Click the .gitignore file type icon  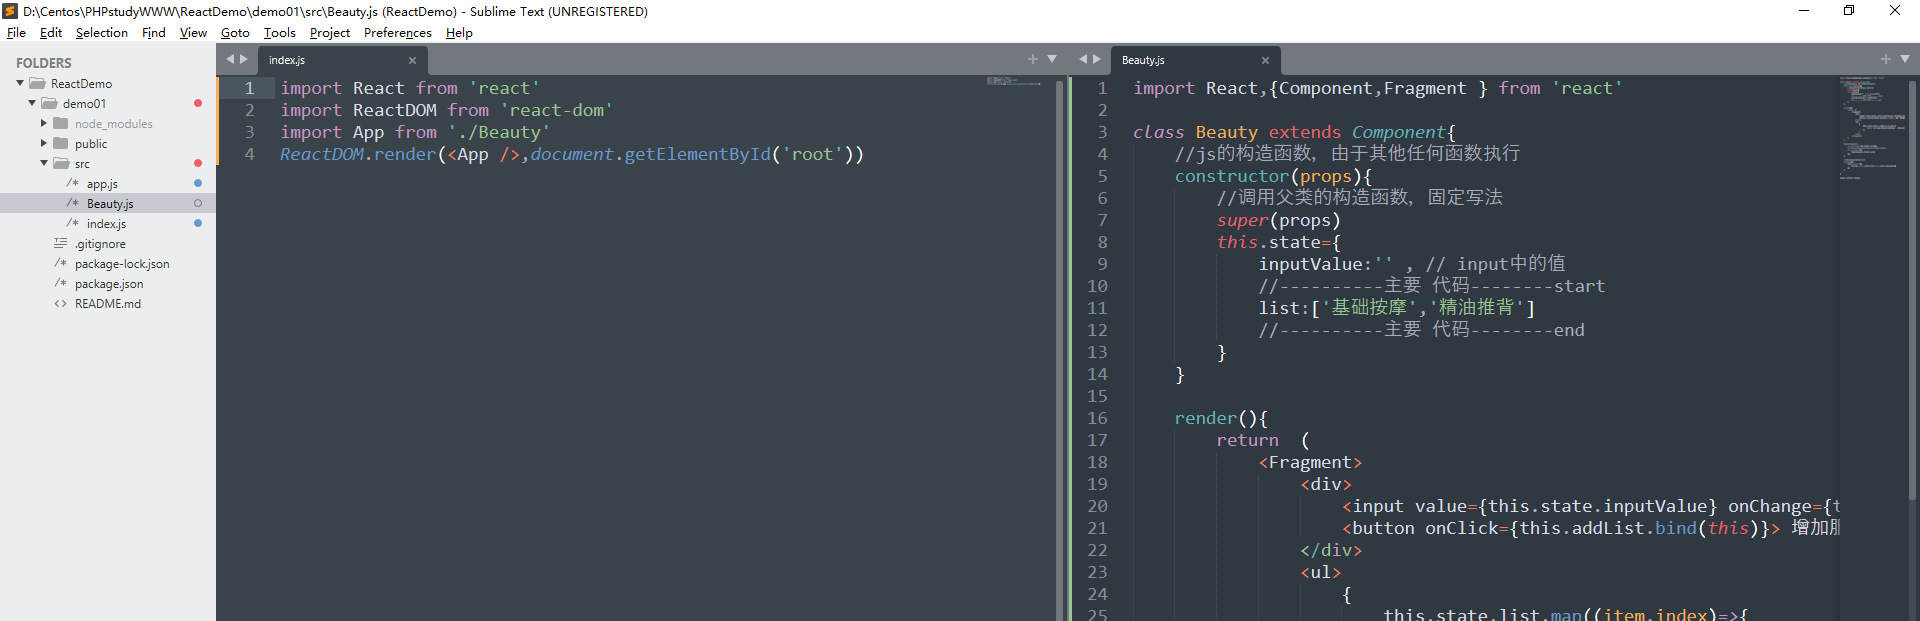(x=60, y=243)
